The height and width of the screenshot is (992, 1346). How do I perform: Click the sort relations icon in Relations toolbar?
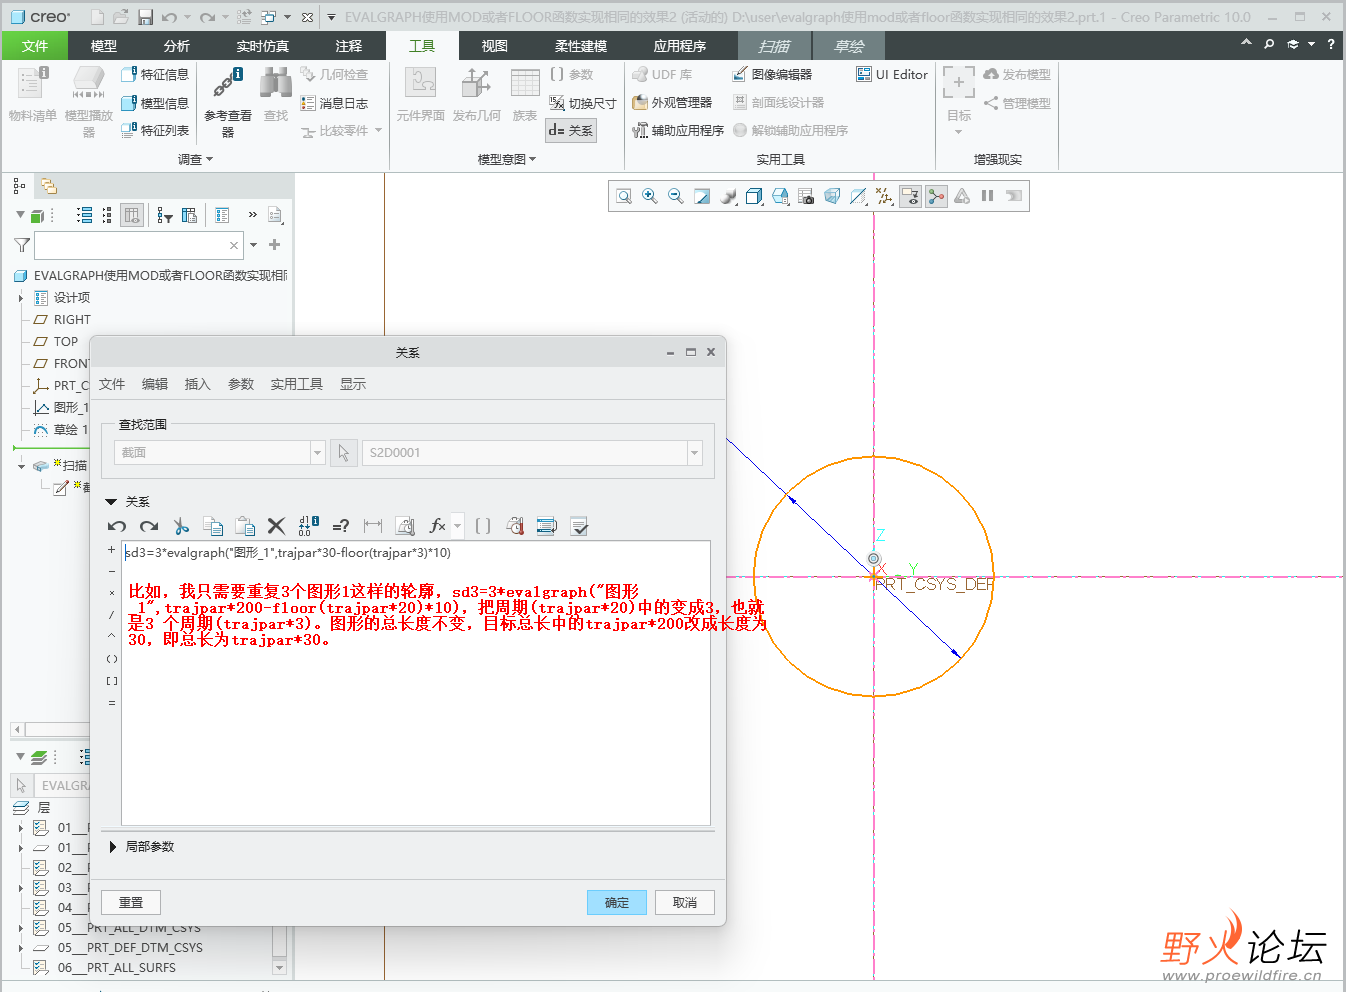click(x=547, y=526)
